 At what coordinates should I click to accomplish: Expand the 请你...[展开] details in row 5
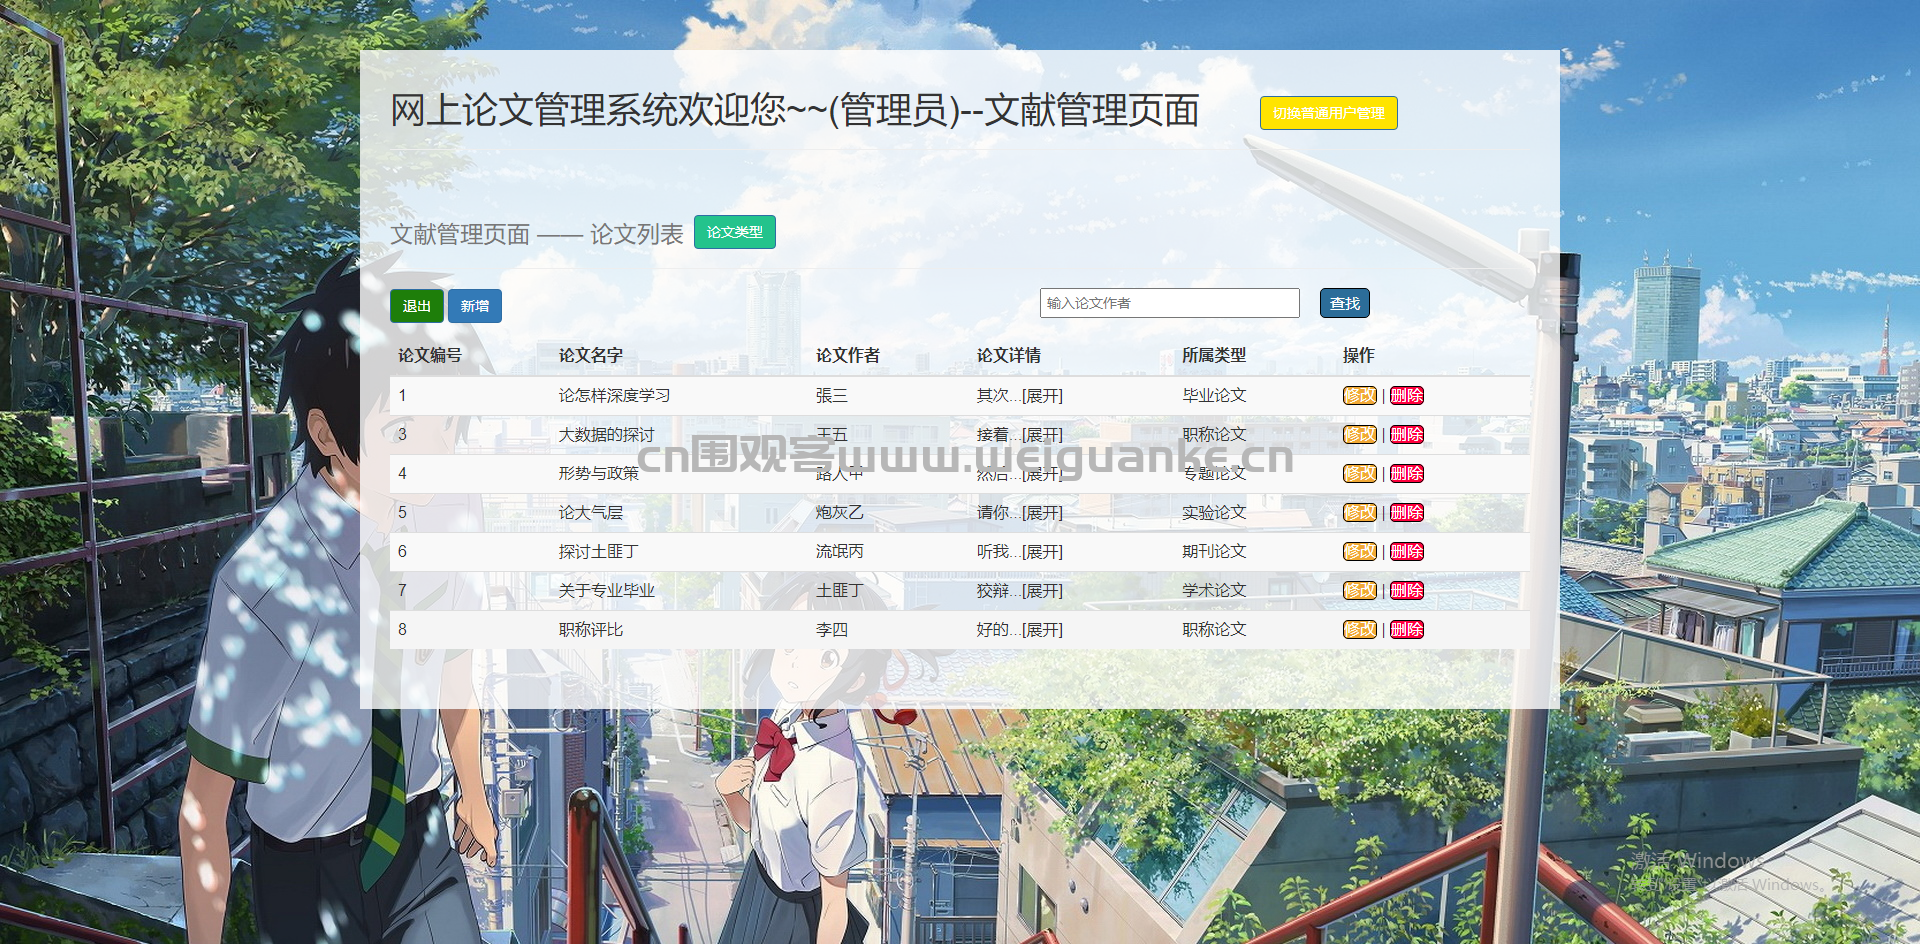coord(1042,513)
